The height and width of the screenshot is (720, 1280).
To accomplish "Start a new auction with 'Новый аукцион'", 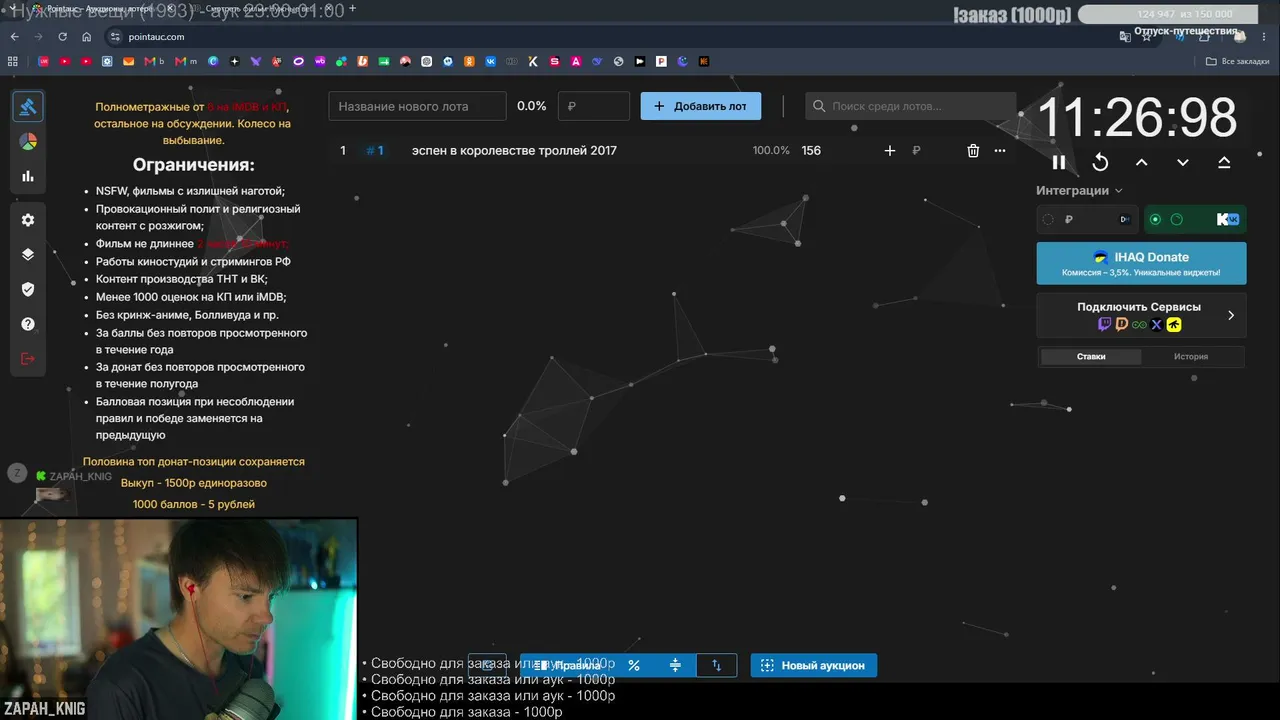I will click(x=814, y=665).
